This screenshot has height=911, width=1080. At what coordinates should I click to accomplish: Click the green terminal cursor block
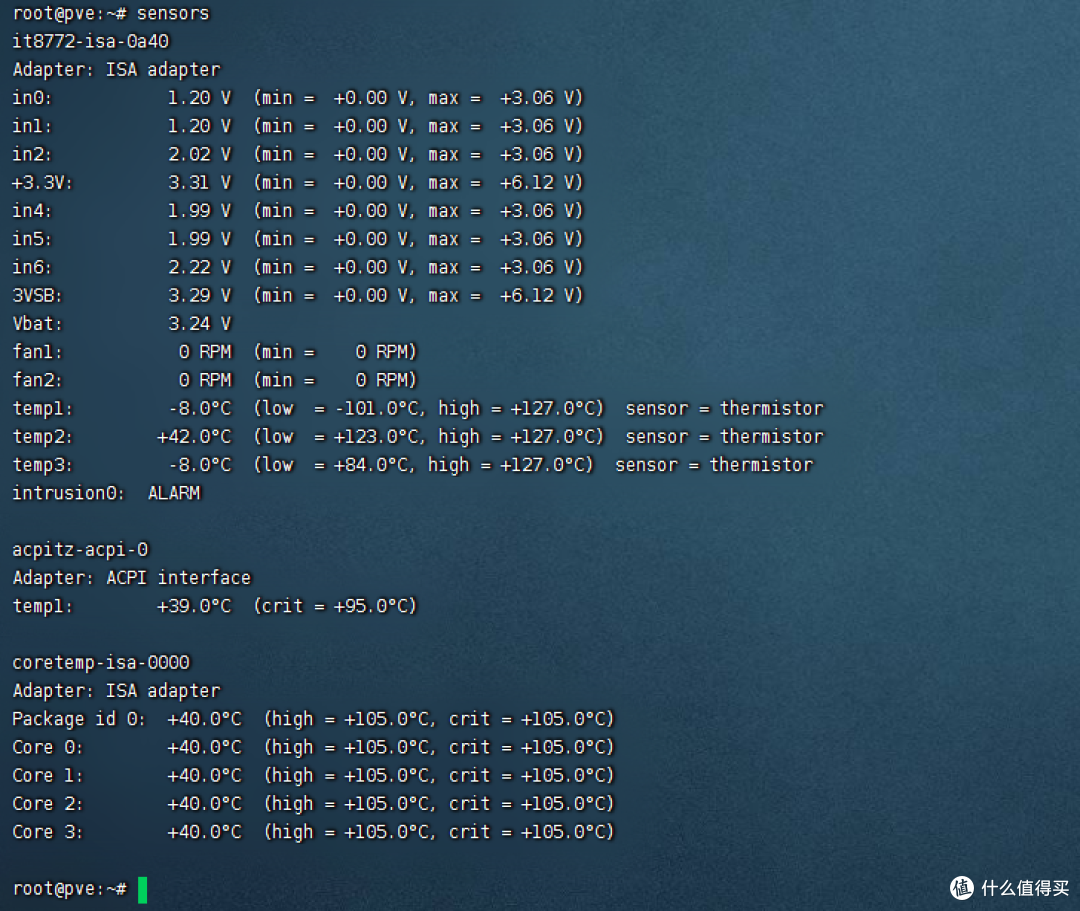[x=143, y=890]
